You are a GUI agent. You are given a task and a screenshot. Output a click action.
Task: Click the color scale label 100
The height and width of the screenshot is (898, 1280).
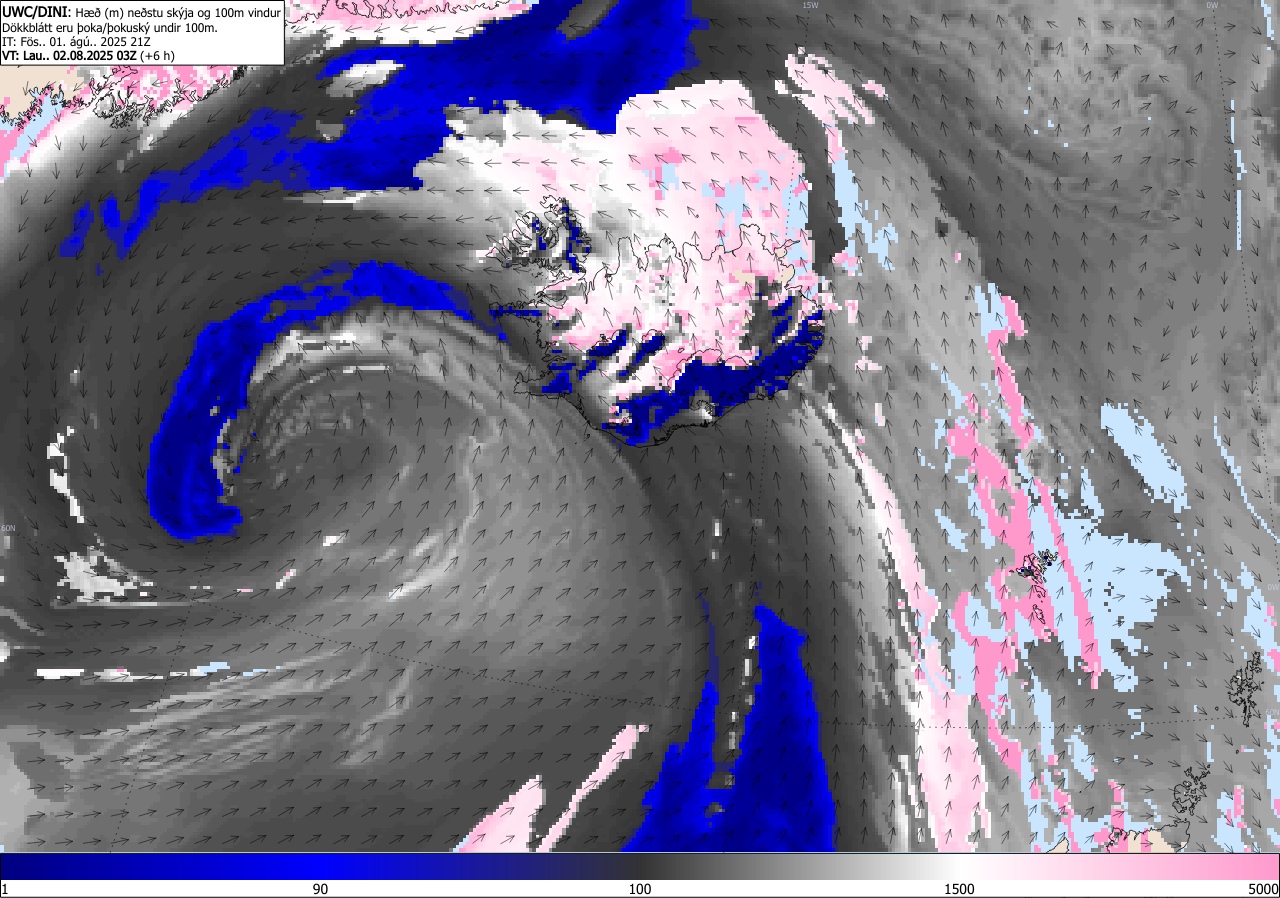tap(640, 889)
